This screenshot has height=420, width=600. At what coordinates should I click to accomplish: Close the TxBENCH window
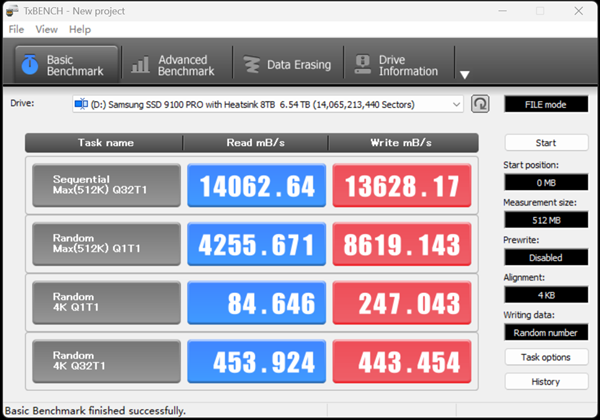click(x=577, y=10)
